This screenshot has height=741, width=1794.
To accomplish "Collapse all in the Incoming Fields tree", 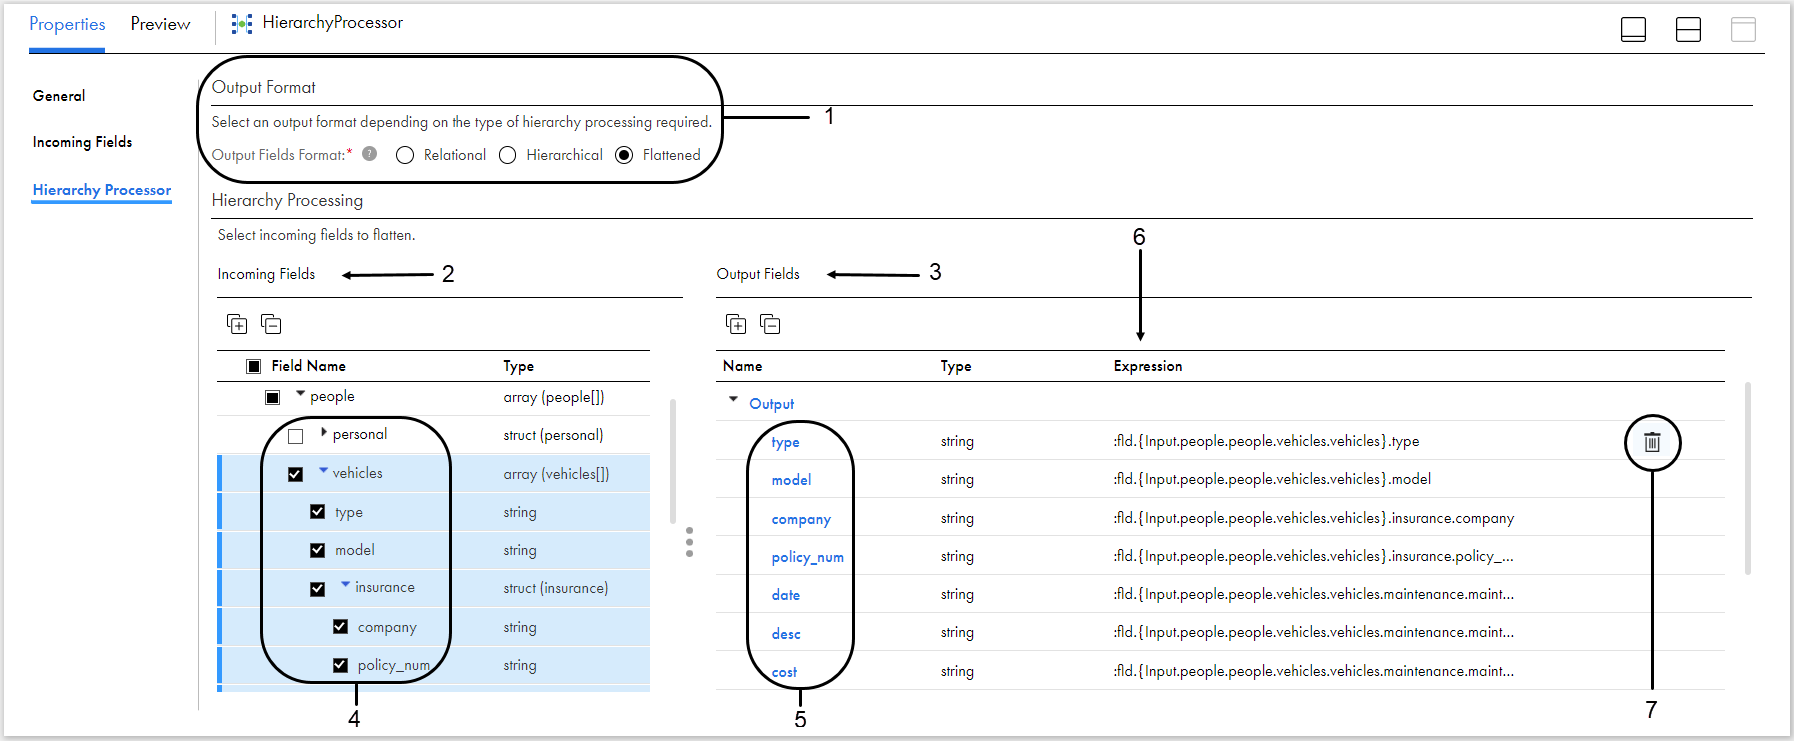I will [x=271, y=324].
